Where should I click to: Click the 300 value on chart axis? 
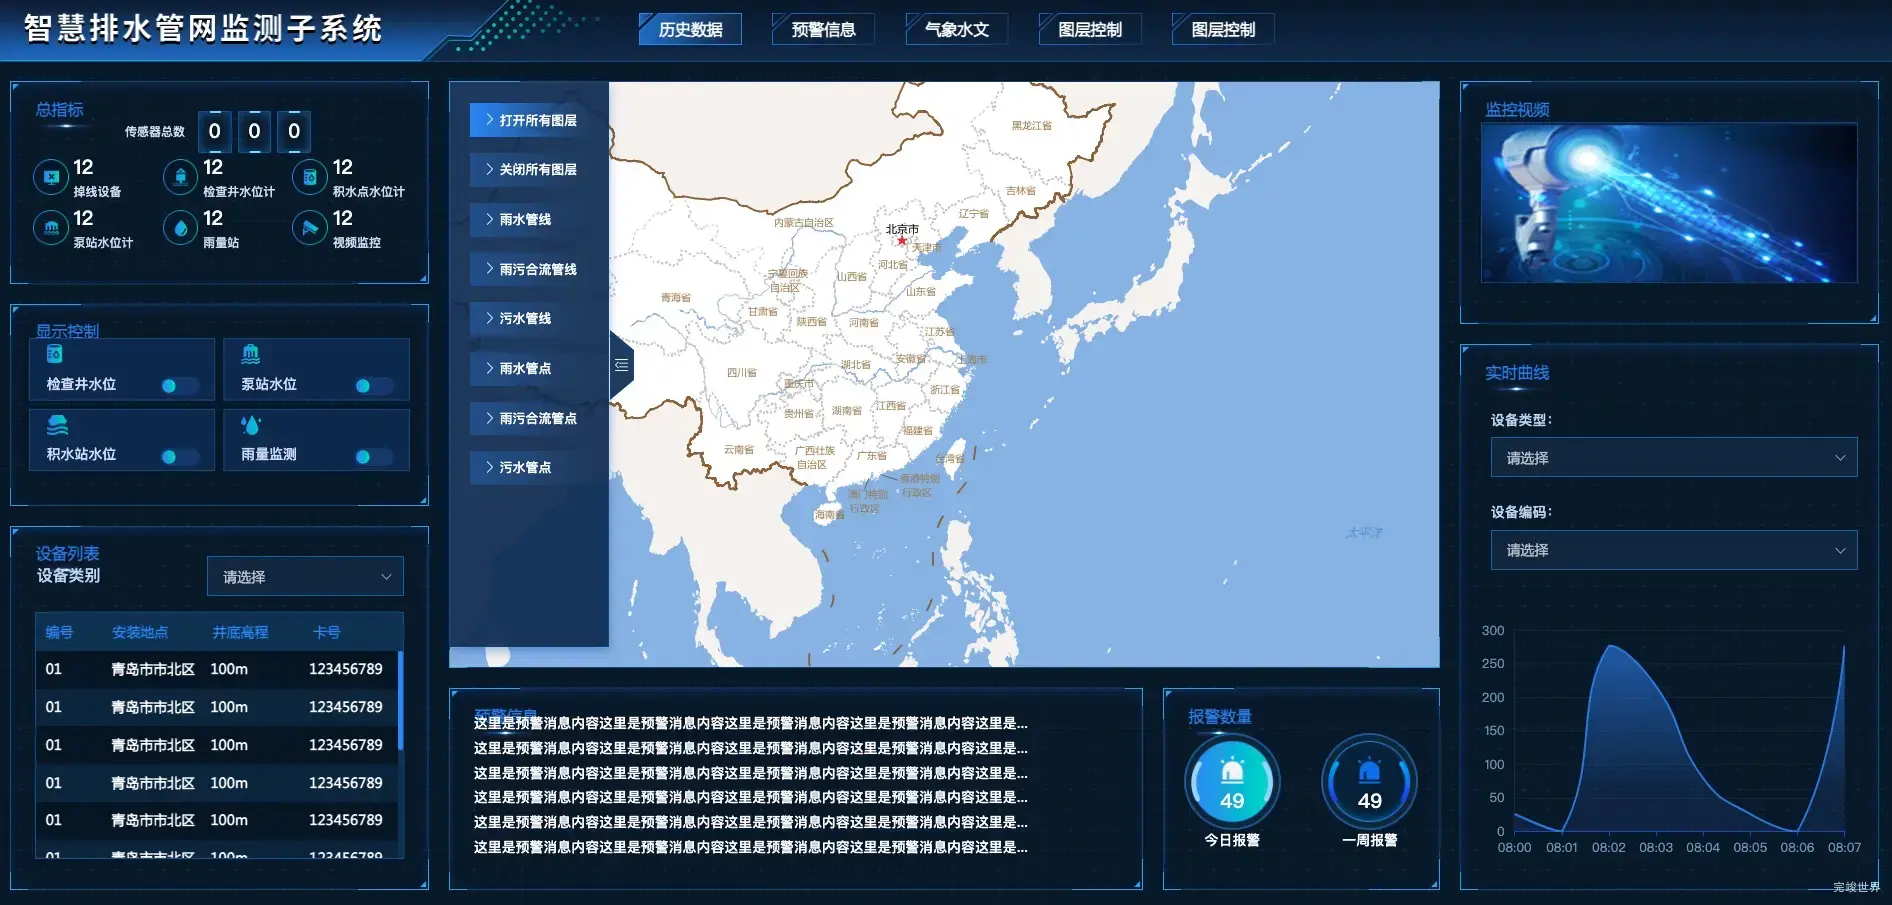tap(1492, 630)
